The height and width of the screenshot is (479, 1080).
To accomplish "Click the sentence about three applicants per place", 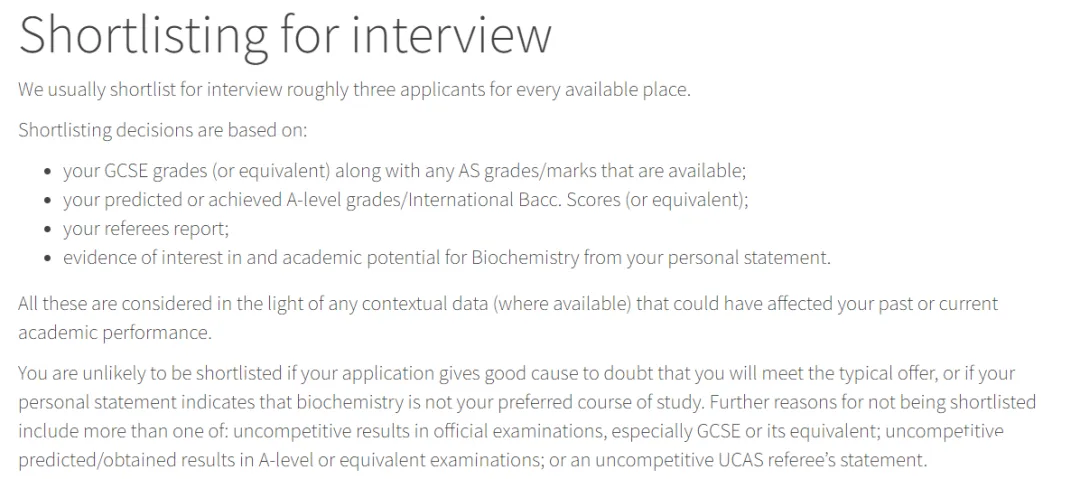I will tap(354, 90).
